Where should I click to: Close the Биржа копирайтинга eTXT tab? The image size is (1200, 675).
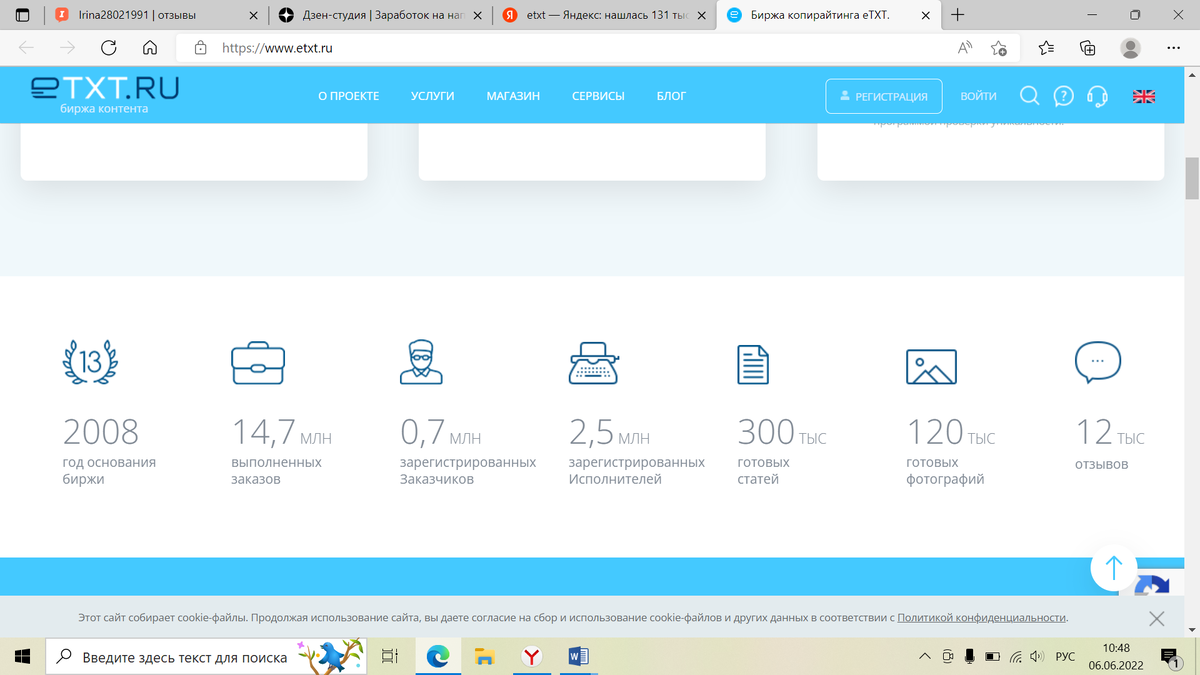[x=923, y=15]
